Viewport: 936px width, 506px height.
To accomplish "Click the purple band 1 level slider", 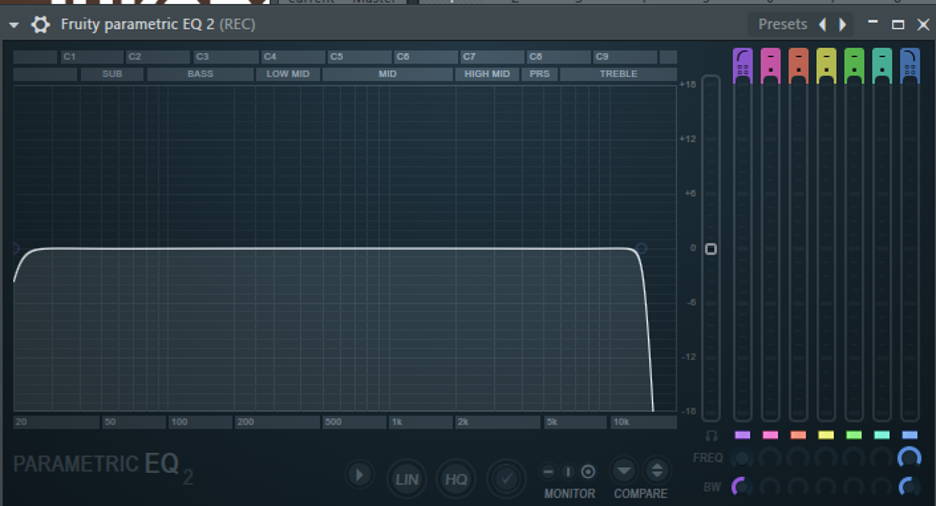I will (743, 251).
